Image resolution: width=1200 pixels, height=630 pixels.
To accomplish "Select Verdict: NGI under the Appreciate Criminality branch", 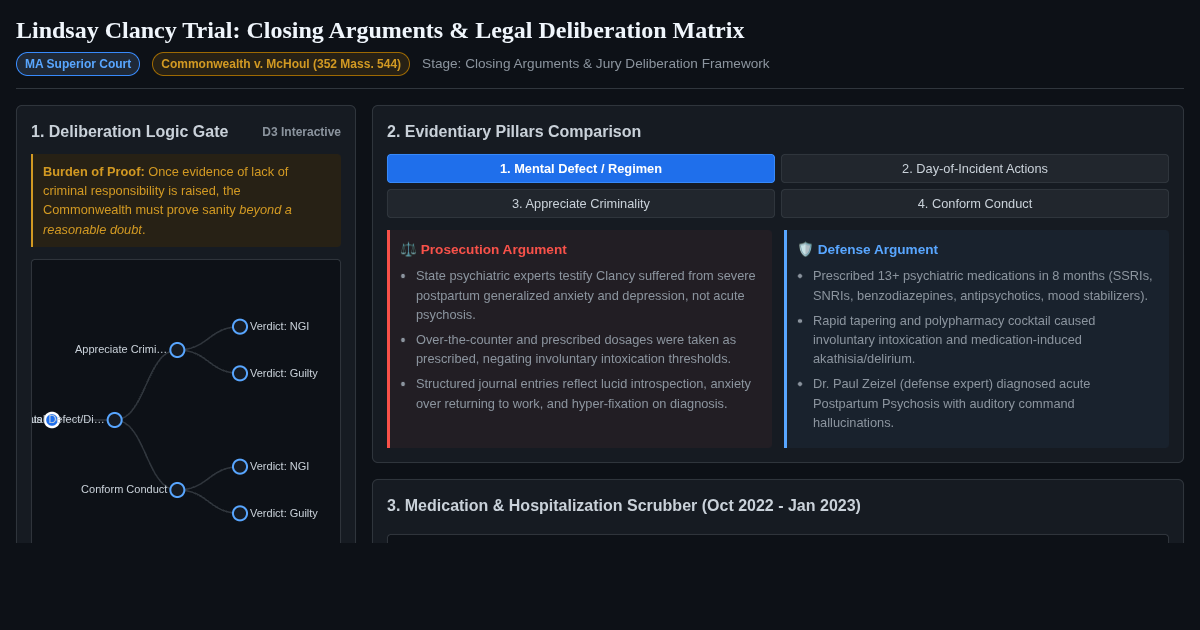I will pos(240,327).
